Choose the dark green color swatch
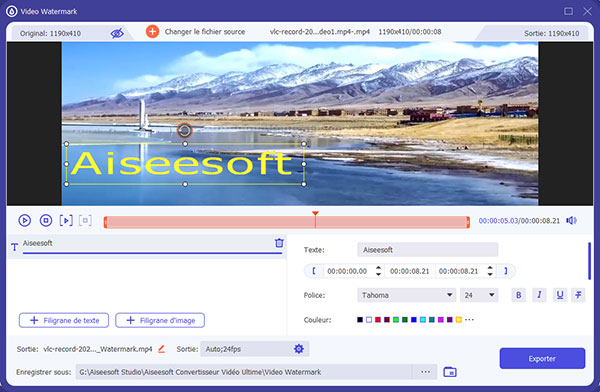Screen dimensions: 600x392 [405, 320]
